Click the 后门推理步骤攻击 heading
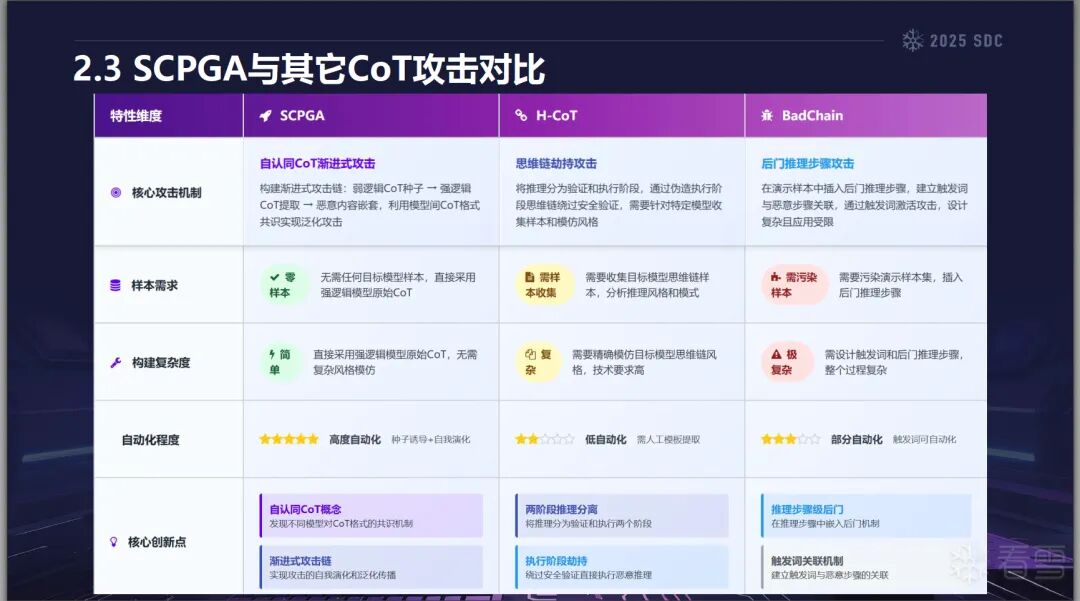 [x=807, y=164]
